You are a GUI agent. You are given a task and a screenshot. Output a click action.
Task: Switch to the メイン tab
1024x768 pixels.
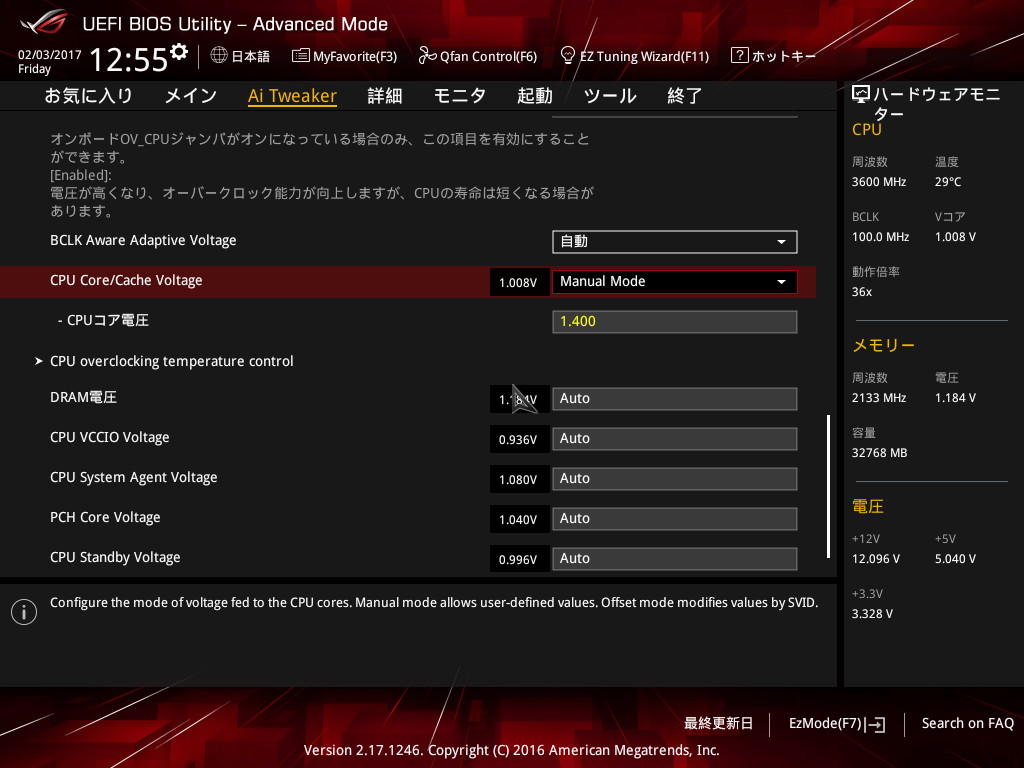(x=191, y=96)
